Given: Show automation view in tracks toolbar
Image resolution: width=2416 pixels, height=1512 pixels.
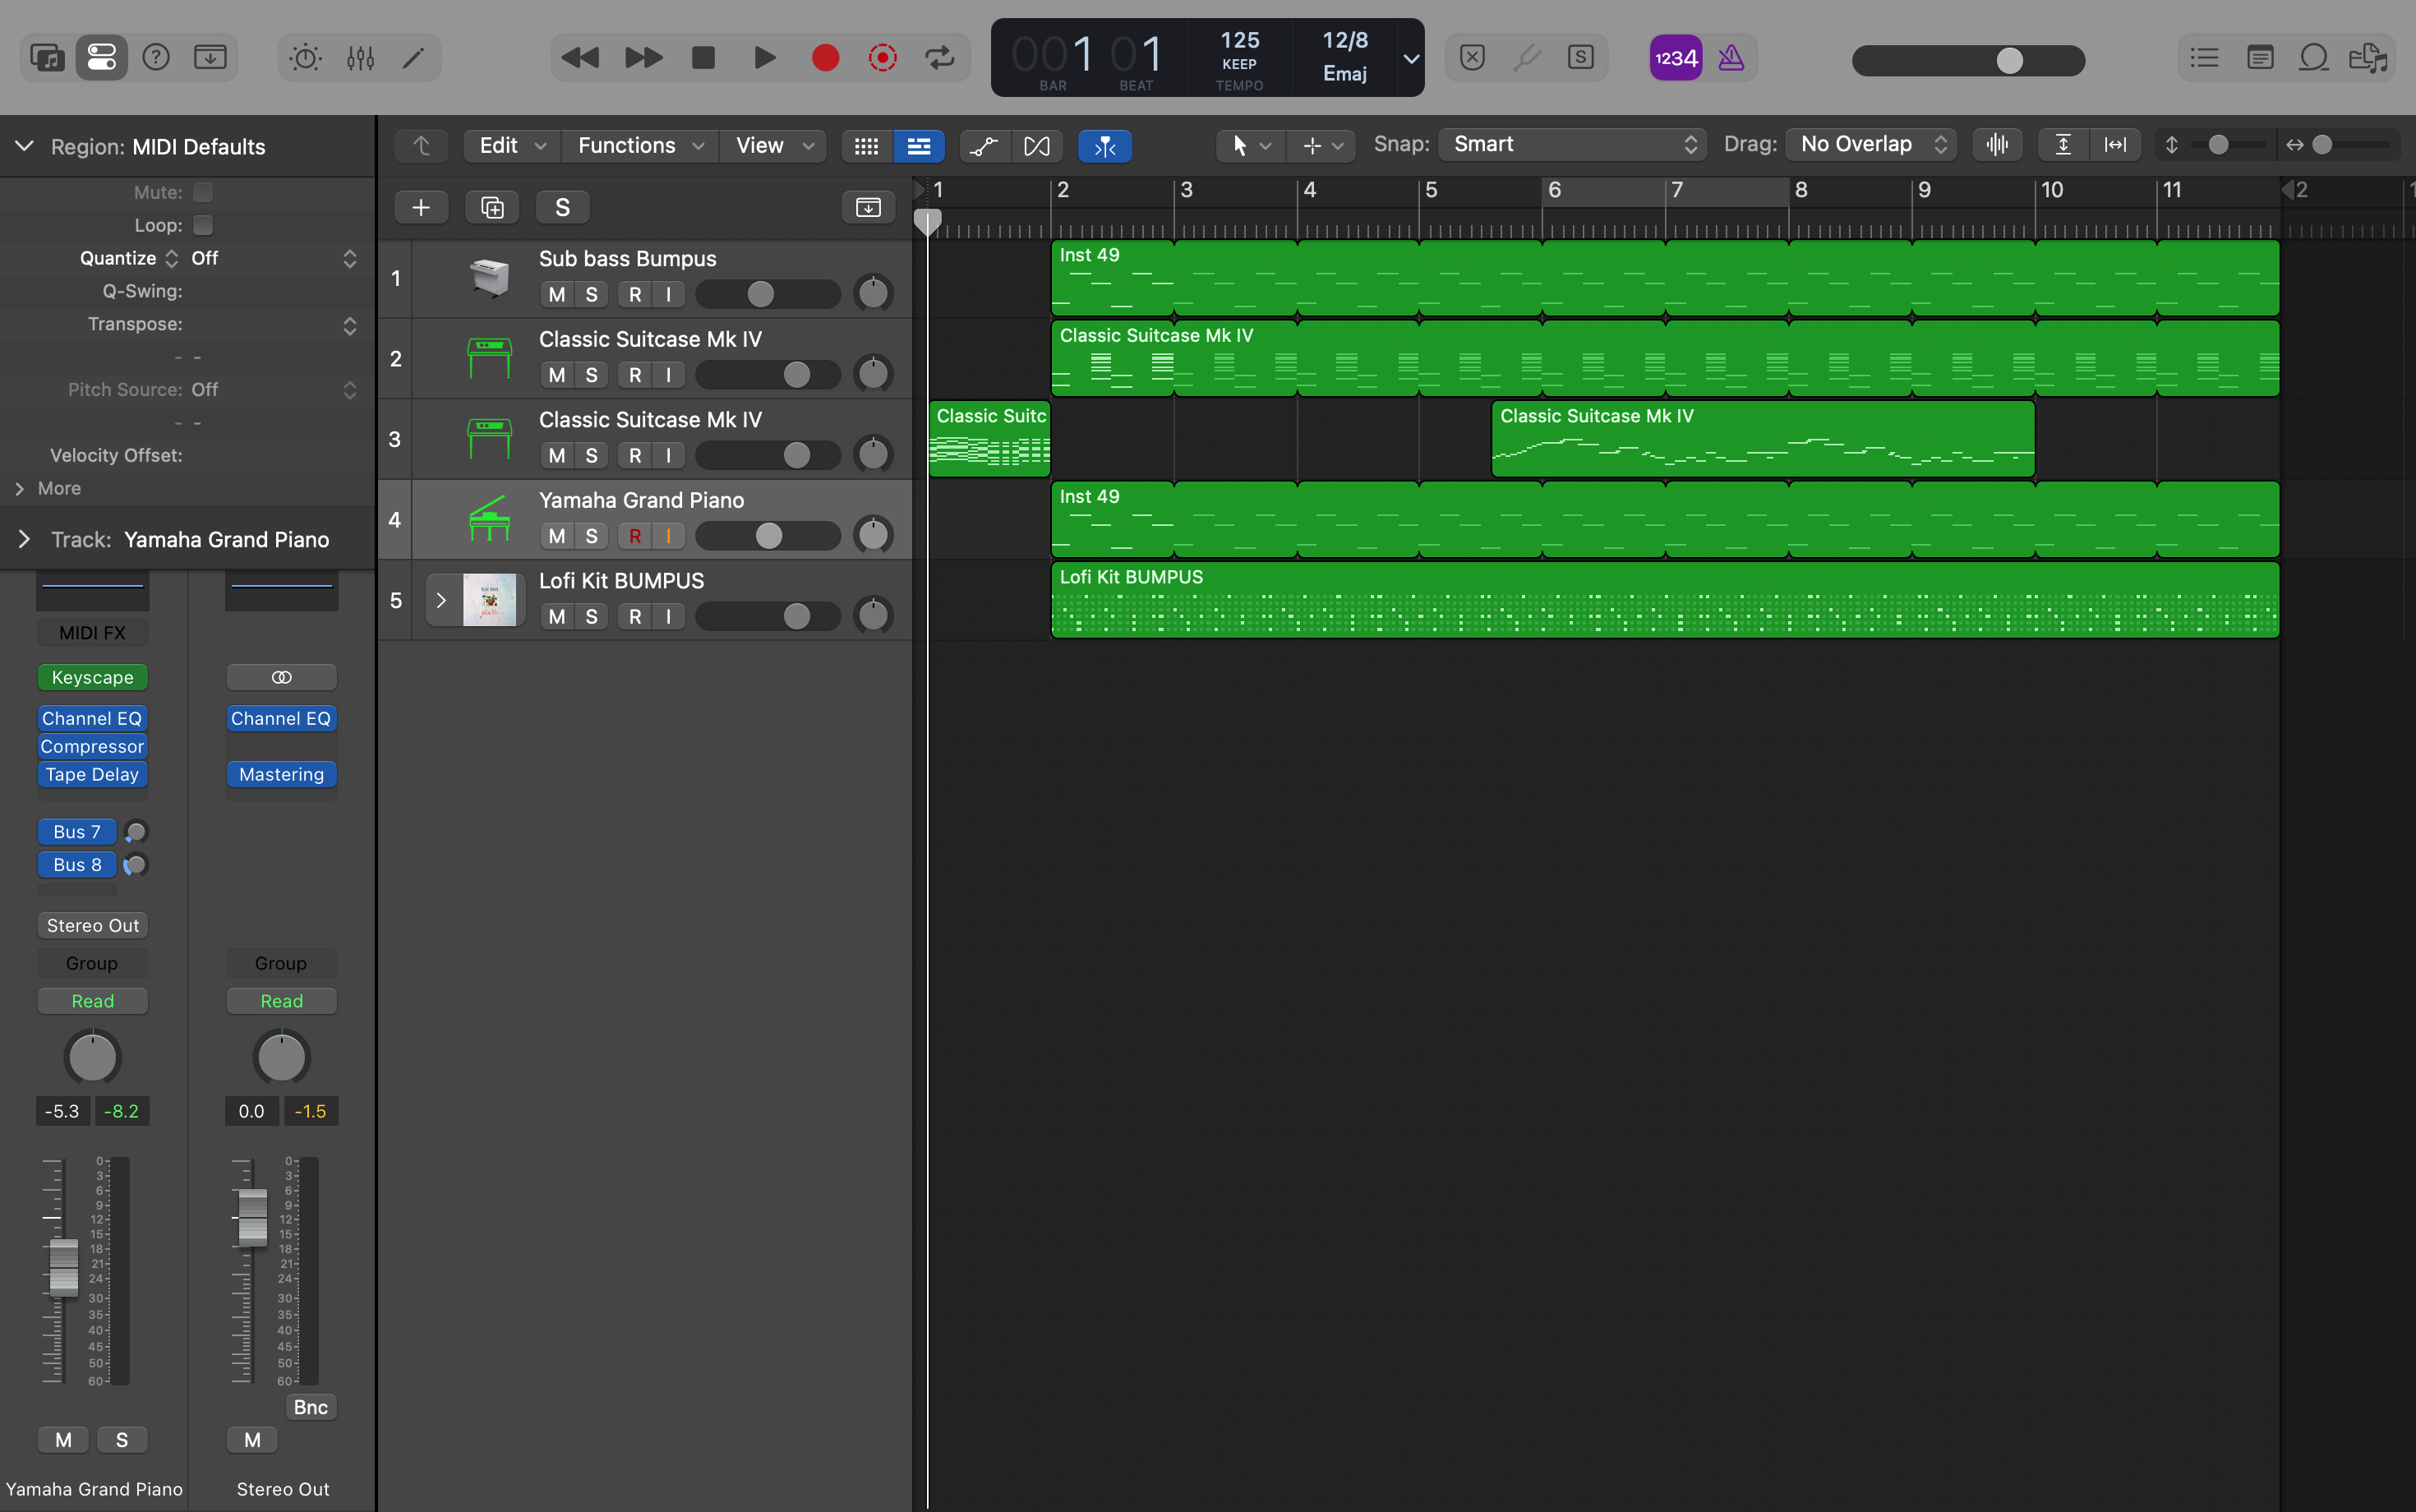Looking at the screenshot, I should 984,146.
